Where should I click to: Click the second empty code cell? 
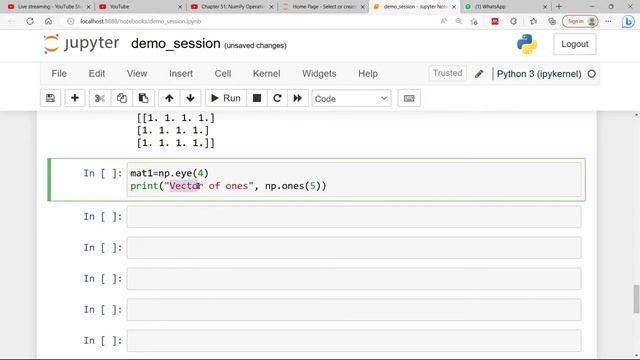click(x=354, y=248)
